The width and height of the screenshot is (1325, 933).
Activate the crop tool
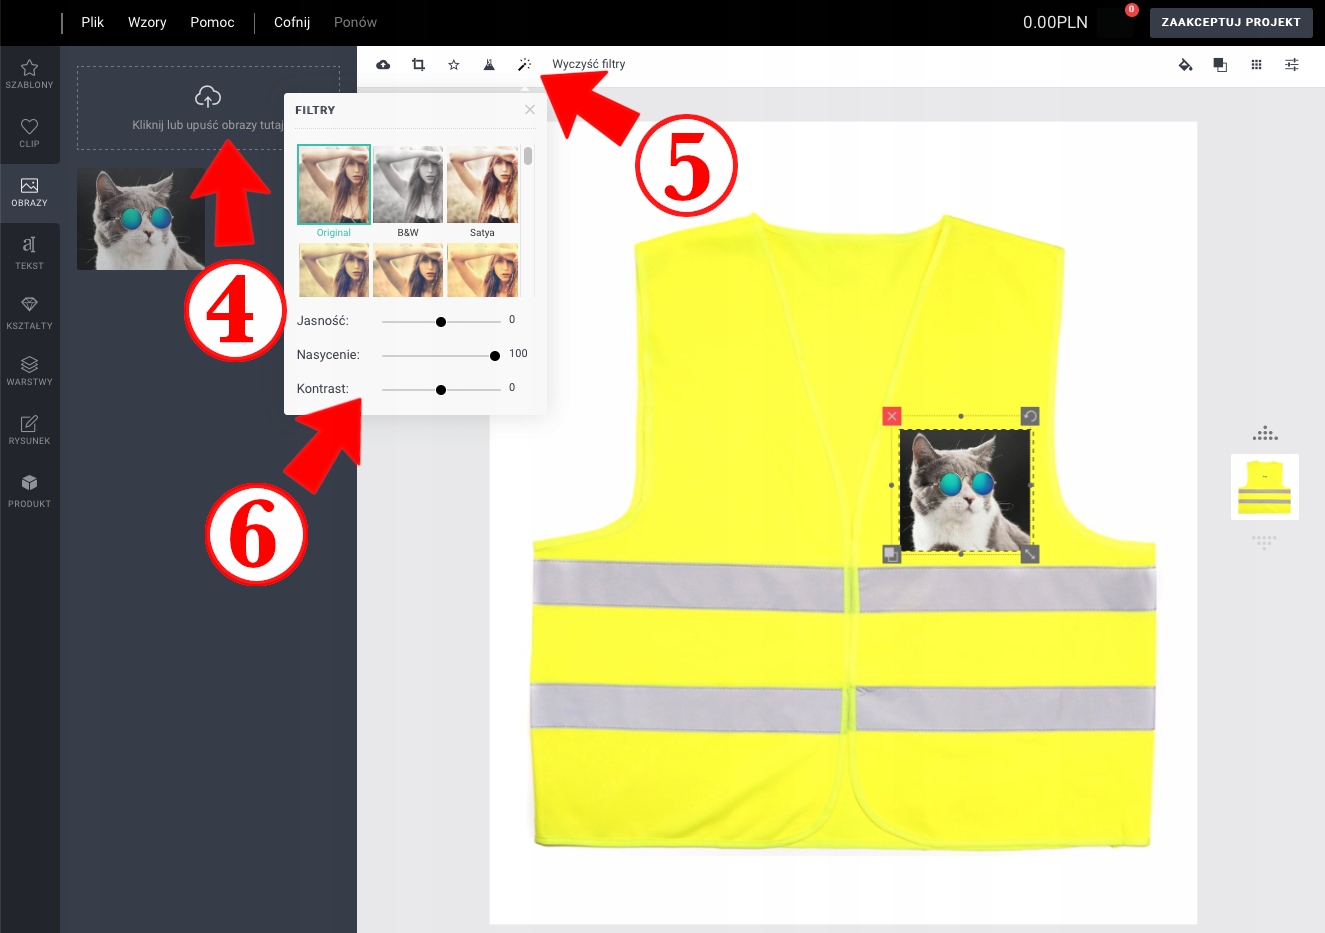pos(418,65)
